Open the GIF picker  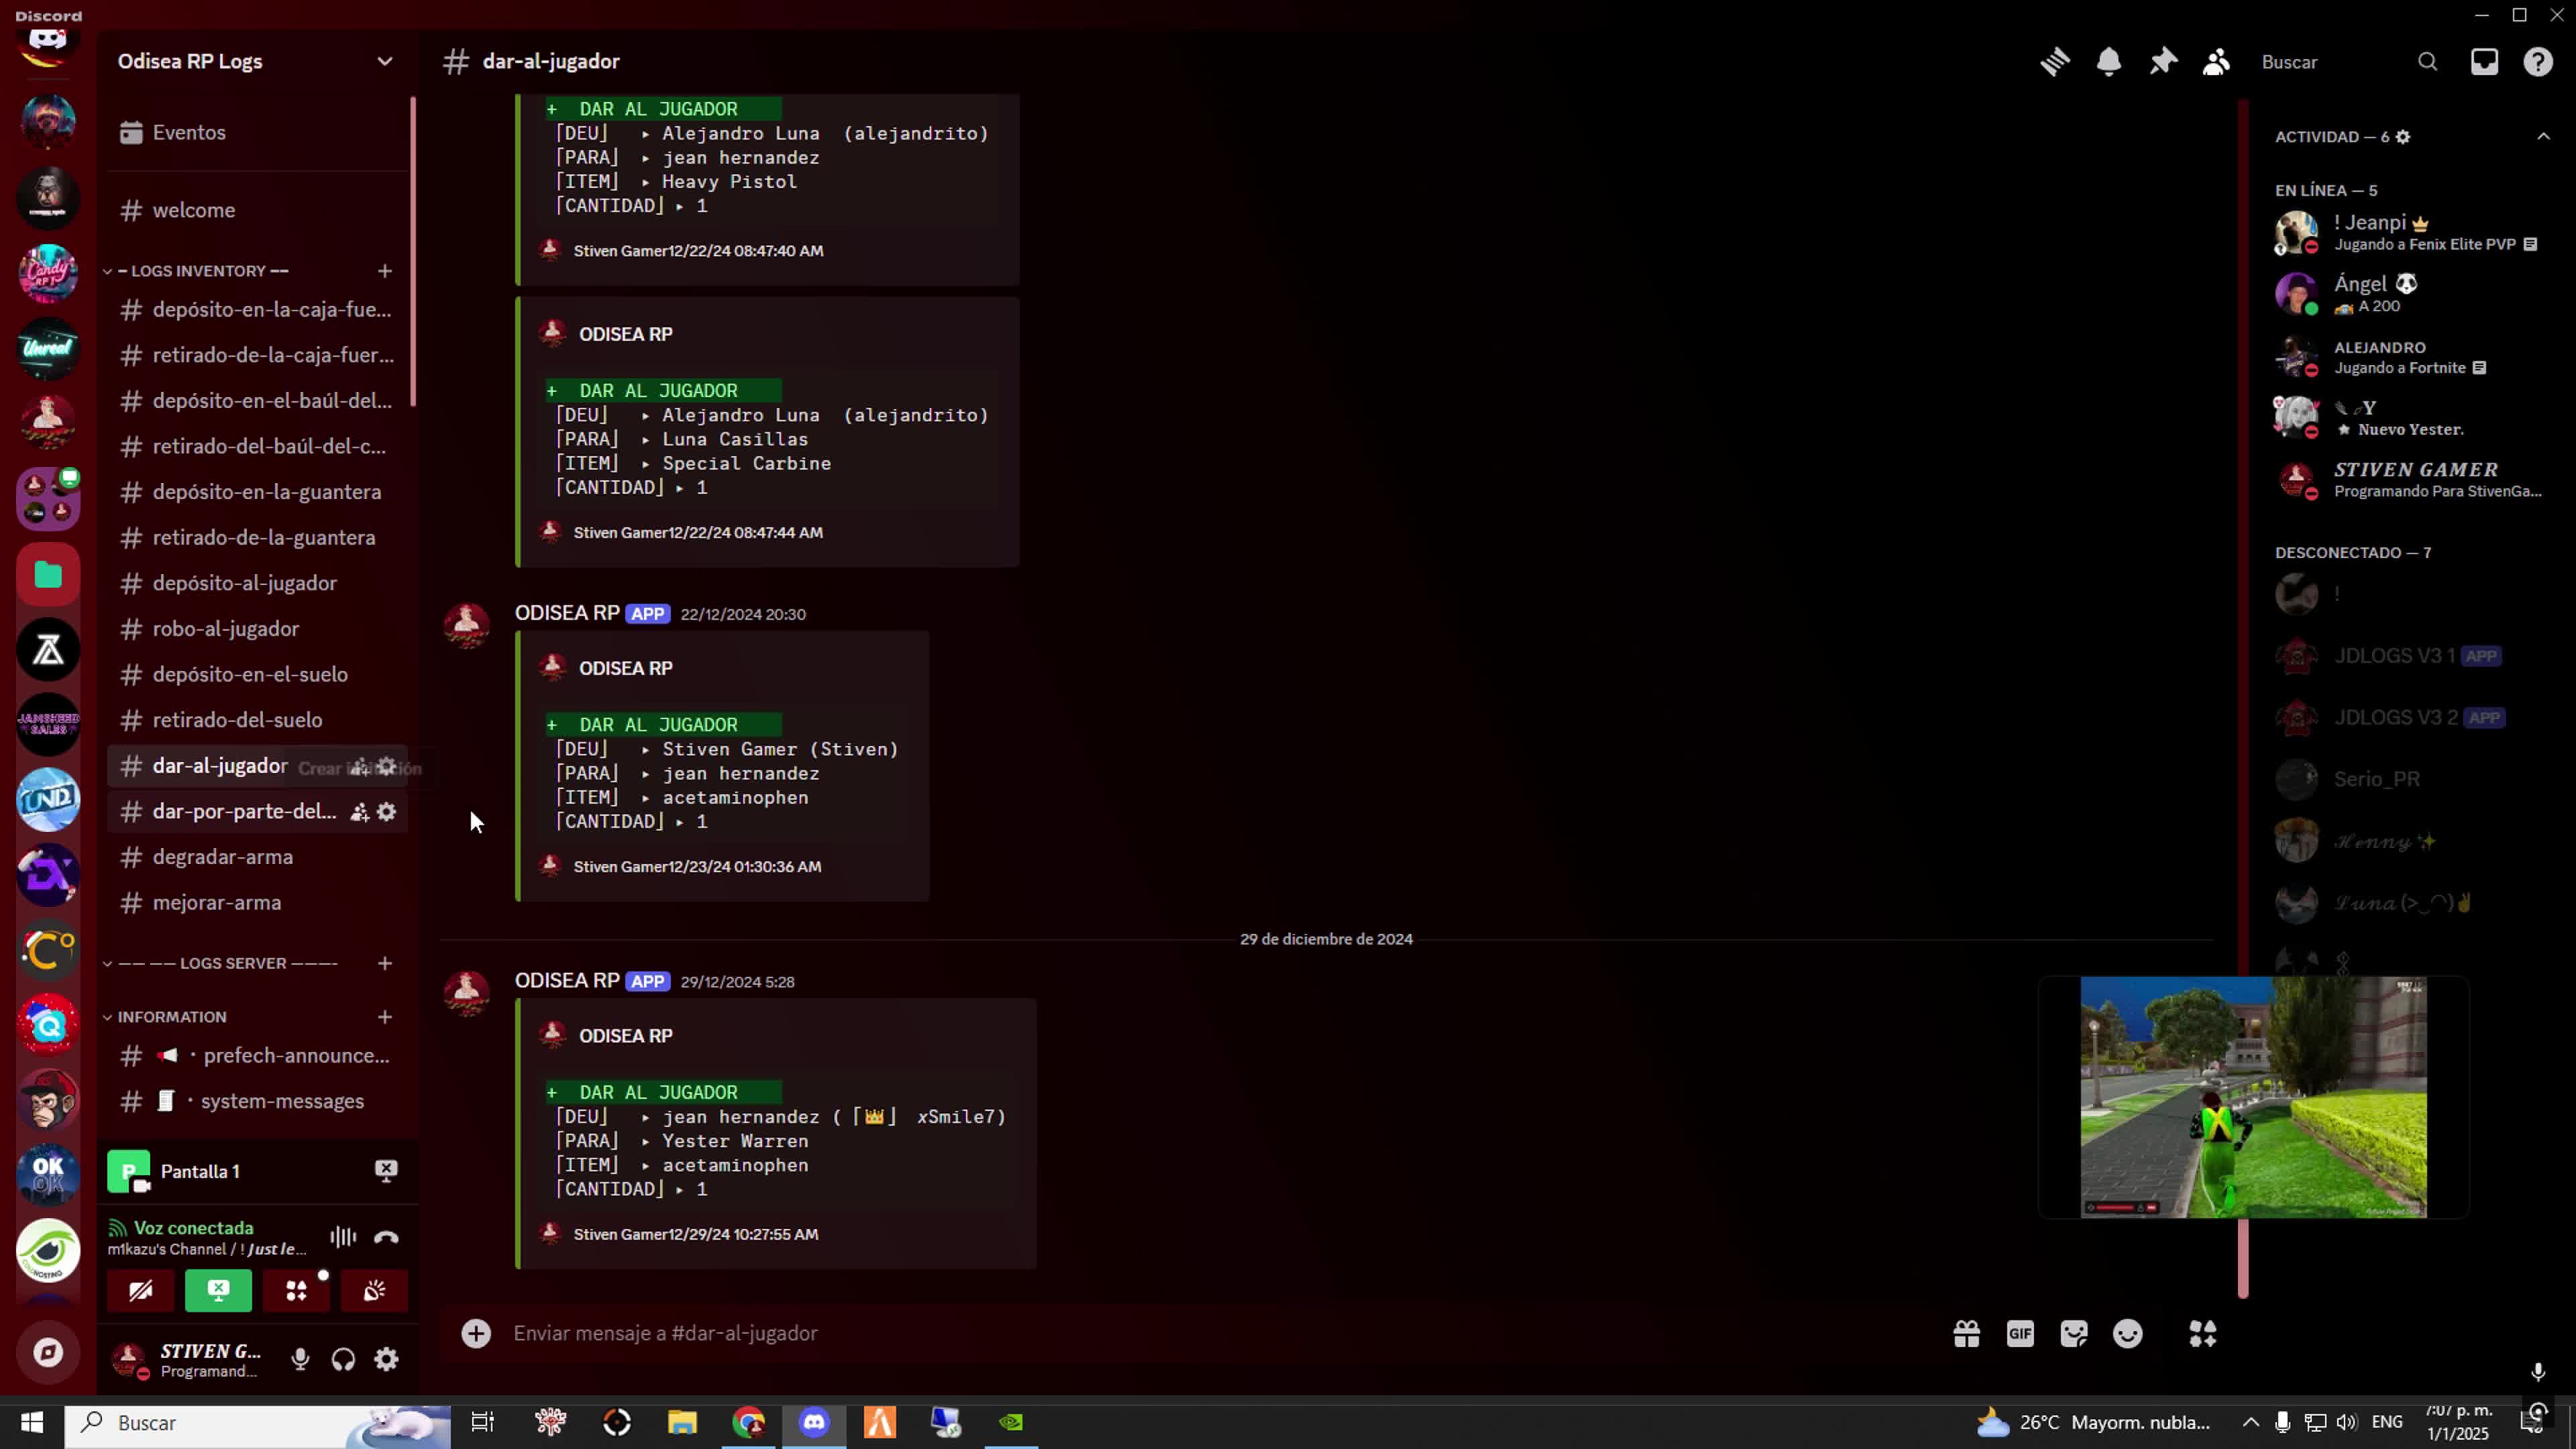pos(2020,1334)
